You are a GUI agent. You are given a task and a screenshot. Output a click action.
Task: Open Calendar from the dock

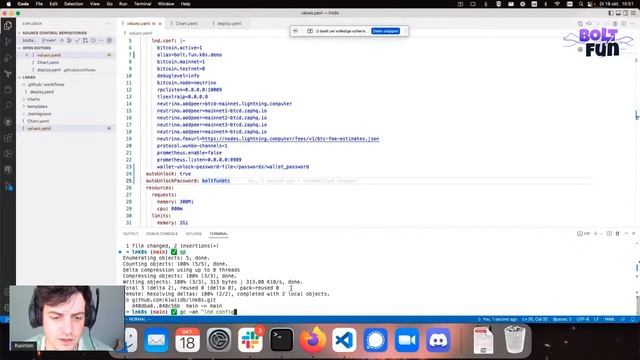click(x=187, y=340)
